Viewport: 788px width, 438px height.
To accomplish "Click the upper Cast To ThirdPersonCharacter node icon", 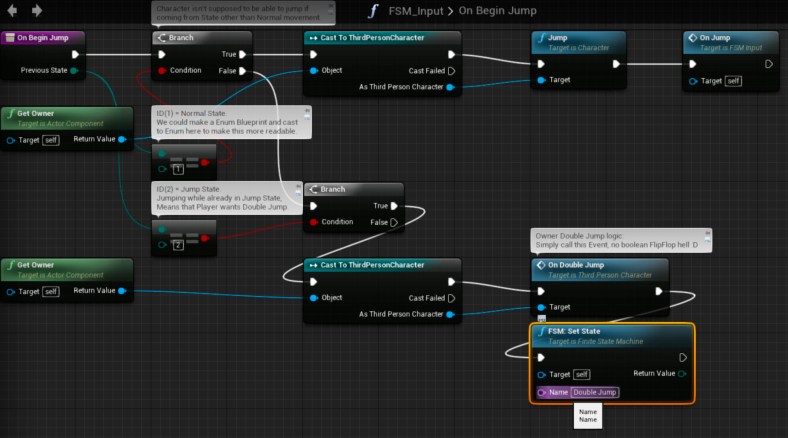I will [x=312, y=38].
